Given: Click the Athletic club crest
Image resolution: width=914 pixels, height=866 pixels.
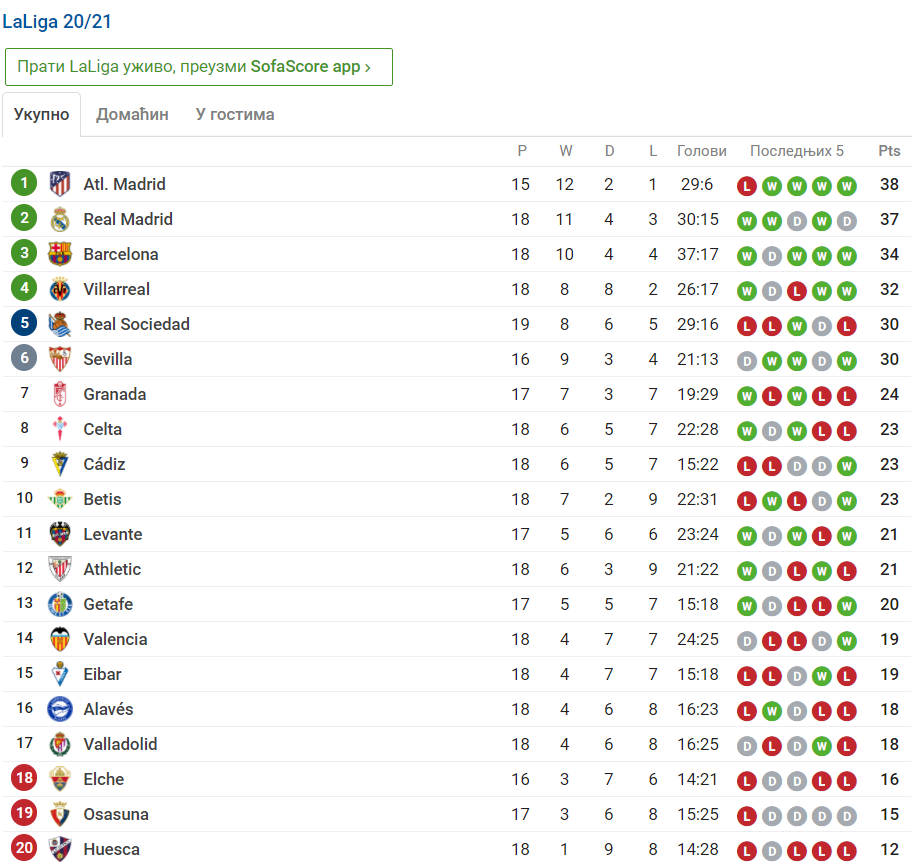Looking at the screenshot, I should (60, 569).
